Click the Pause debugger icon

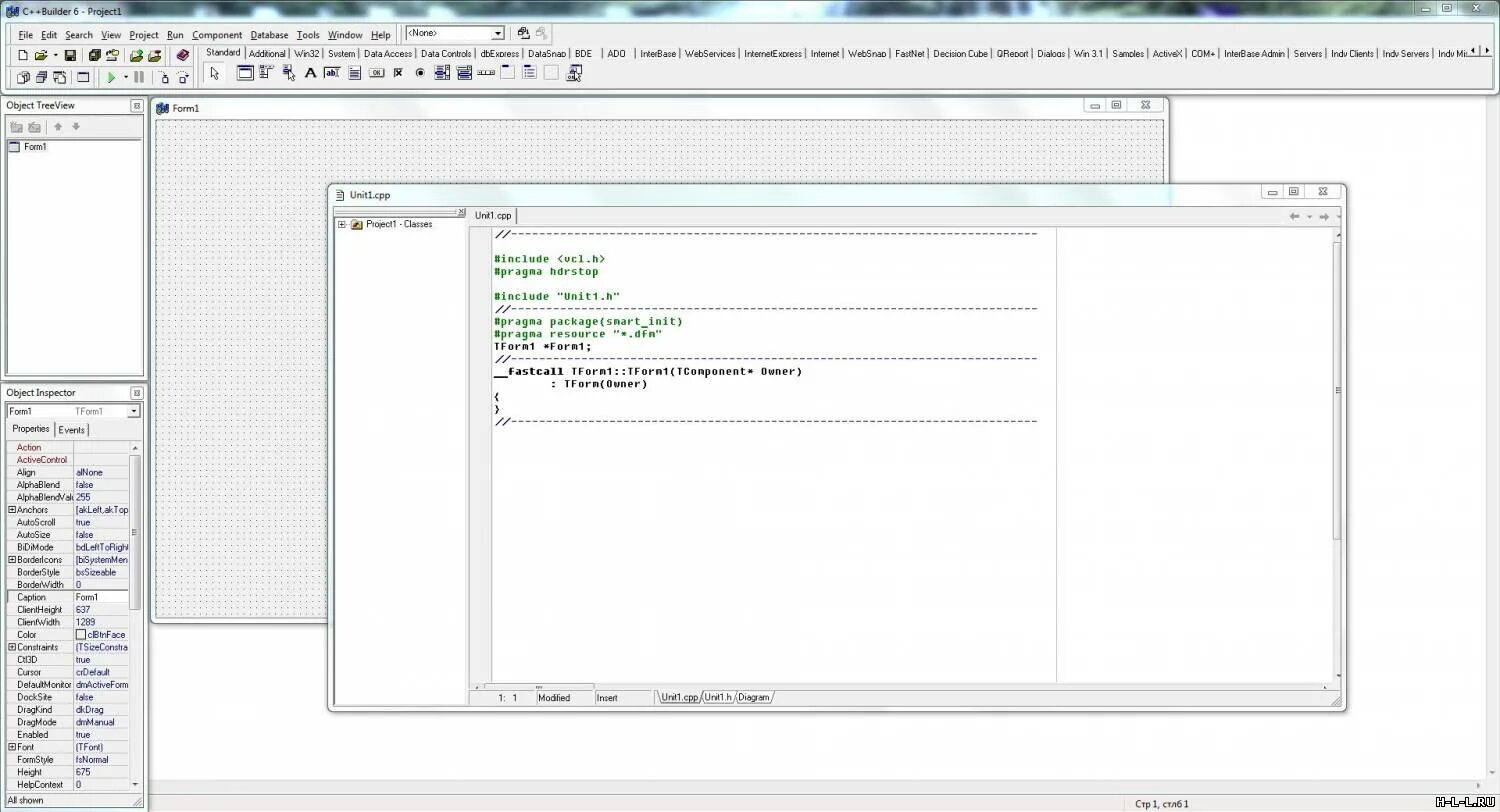[139, 77]
